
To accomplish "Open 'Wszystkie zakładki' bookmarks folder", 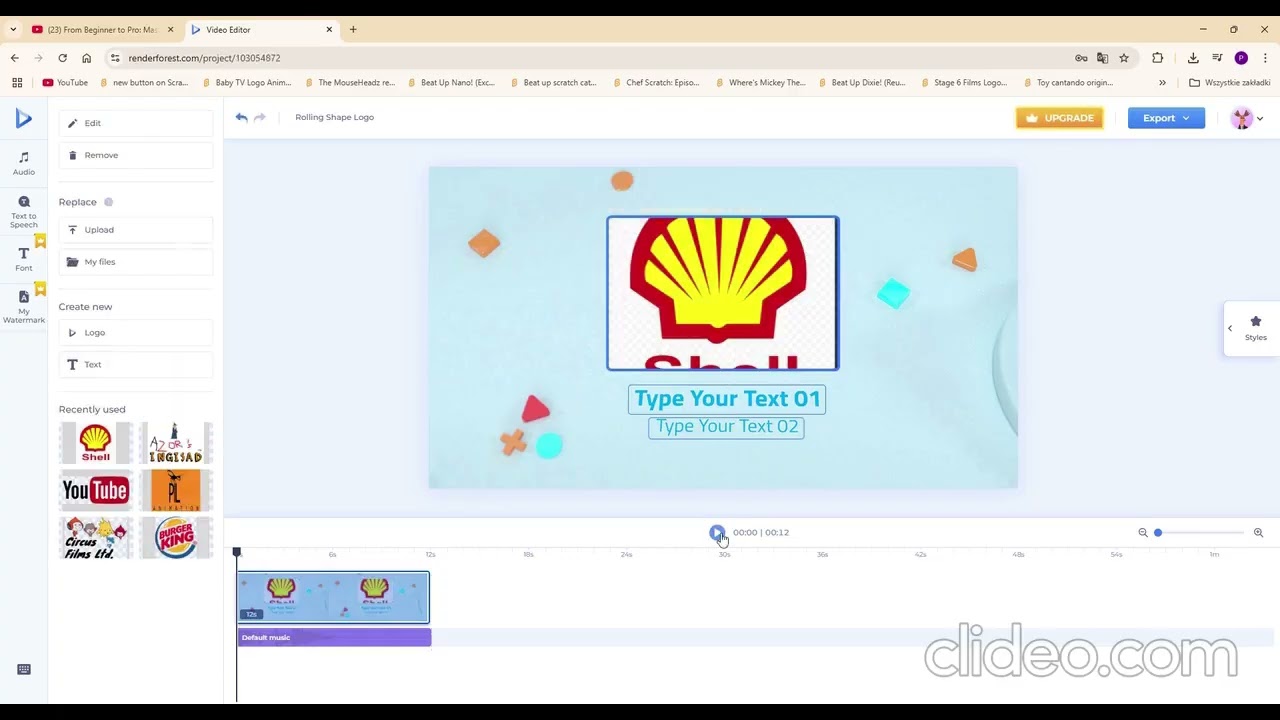I will click(x=1230, y=83).
